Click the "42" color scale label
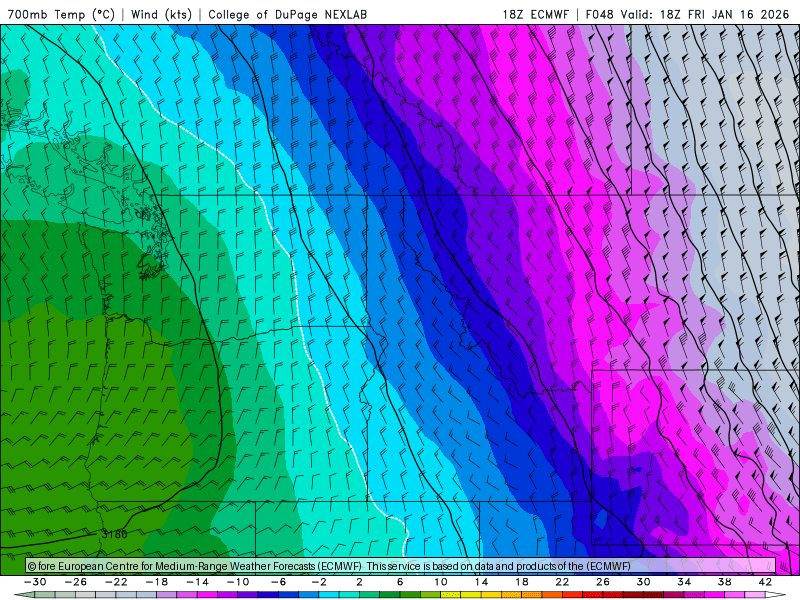 (x=765, y=582)
